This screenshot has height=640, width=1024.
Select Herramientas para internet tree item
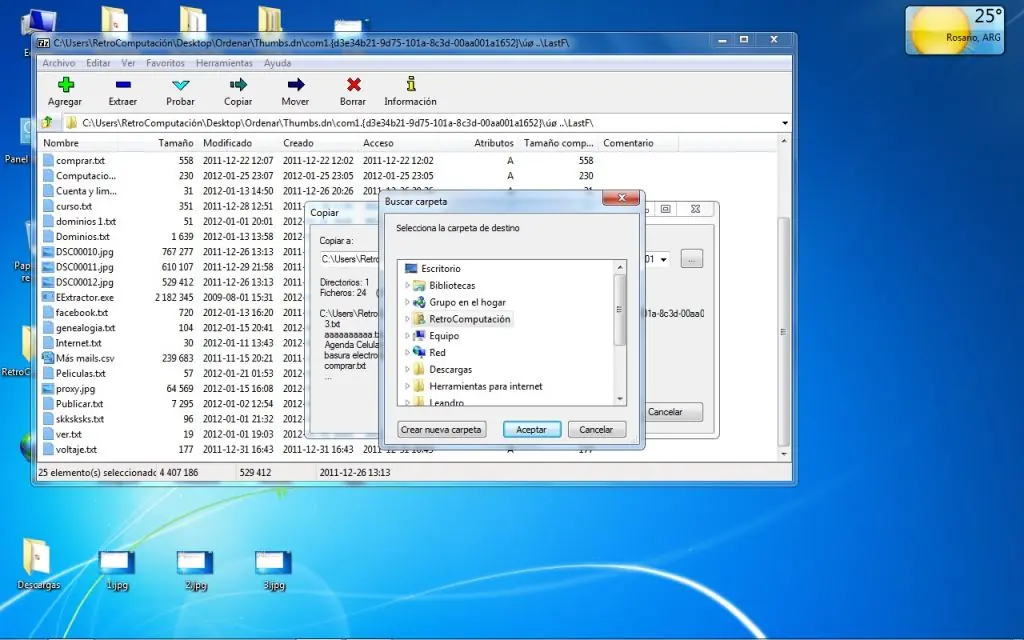486,387
